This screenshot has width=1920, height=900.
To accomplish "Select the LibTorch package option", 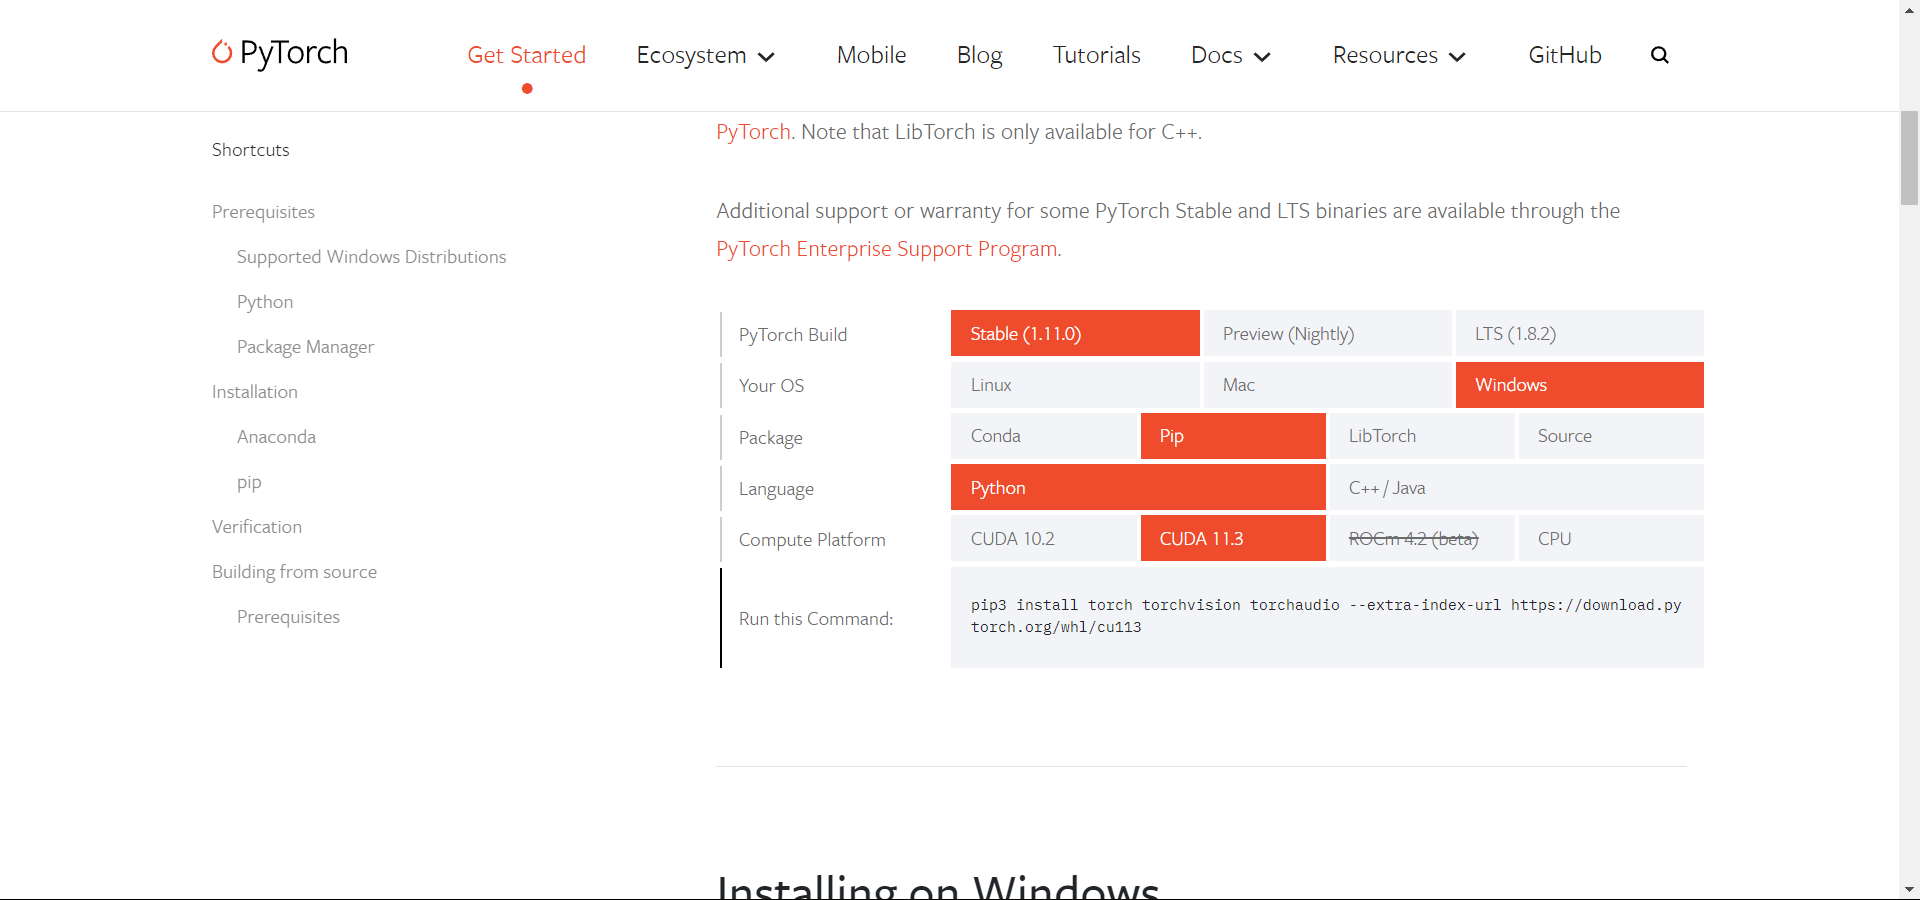I will [1422, 436].
